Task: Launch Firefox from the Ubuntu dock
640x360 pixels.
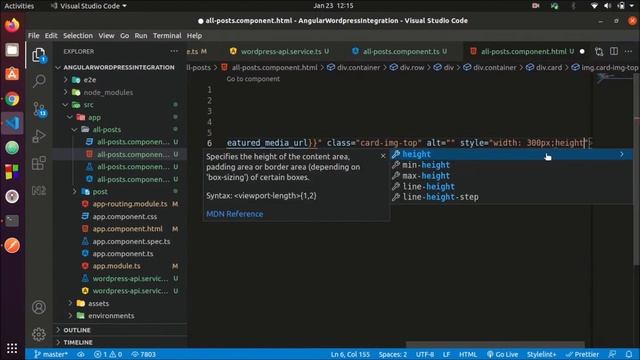Action: point(12,25)
